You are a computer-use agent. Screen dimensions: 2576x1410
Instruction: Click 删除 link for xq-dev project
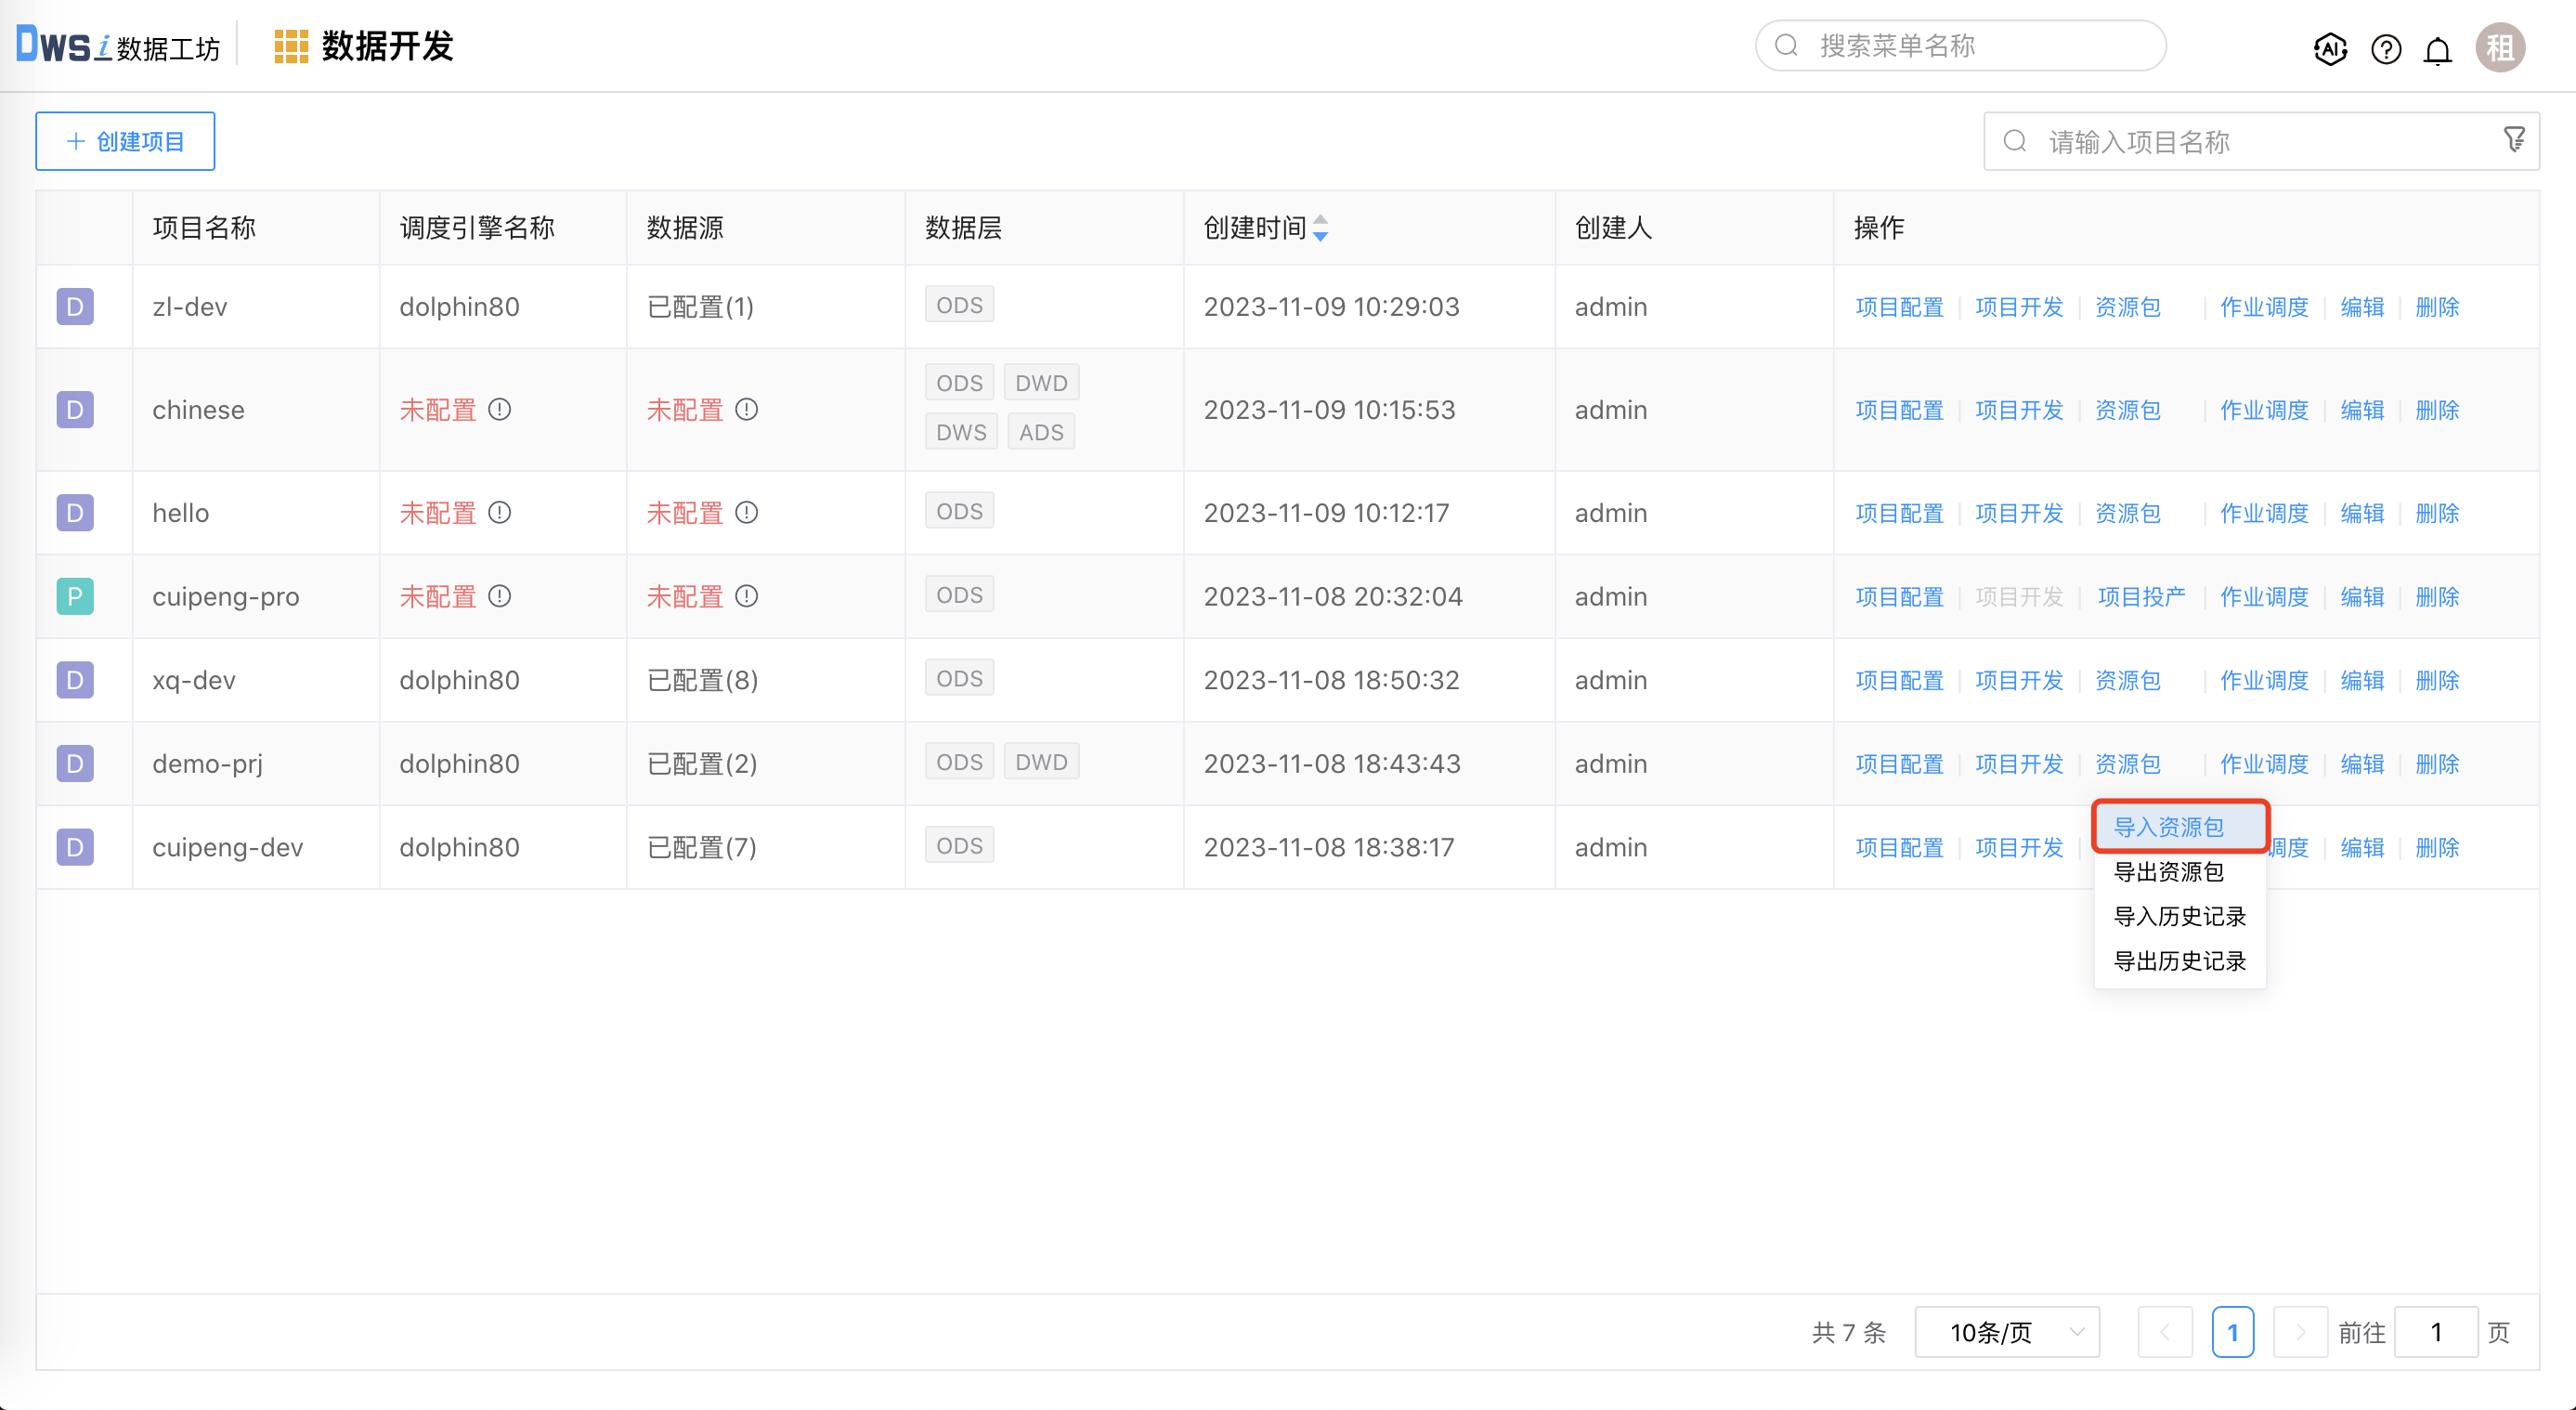pyautogui.click(x=2436, y=681)
